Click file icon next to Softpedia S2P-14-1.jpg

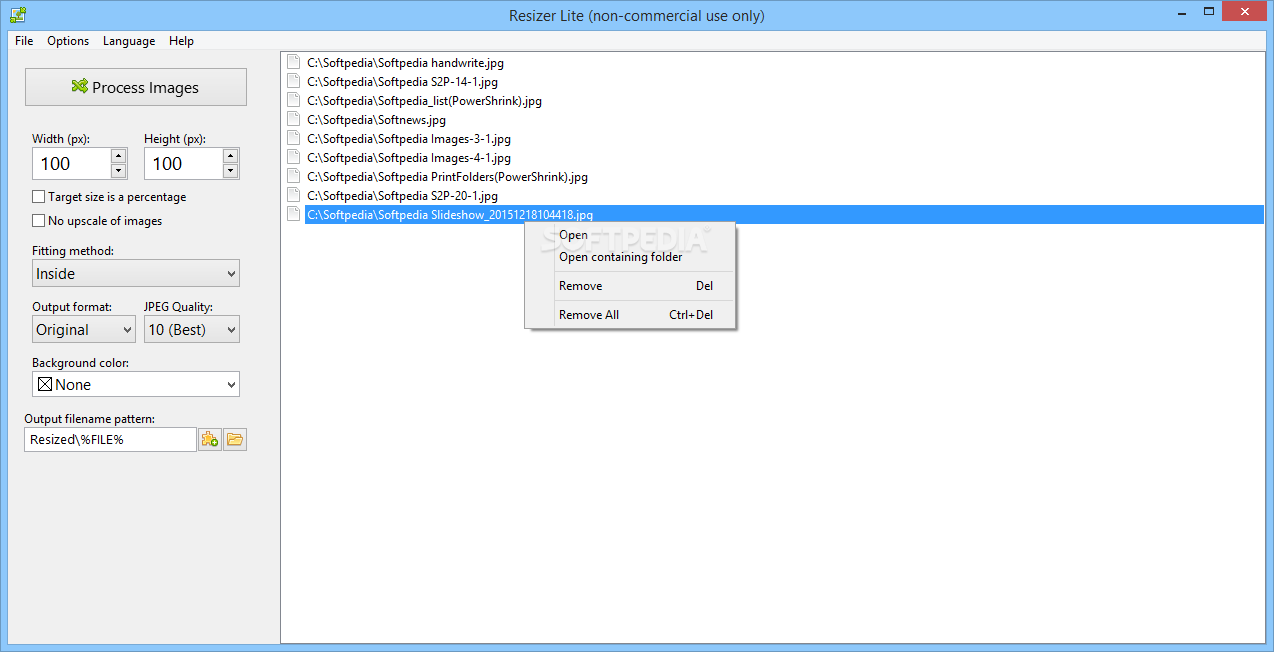point(293,81)
